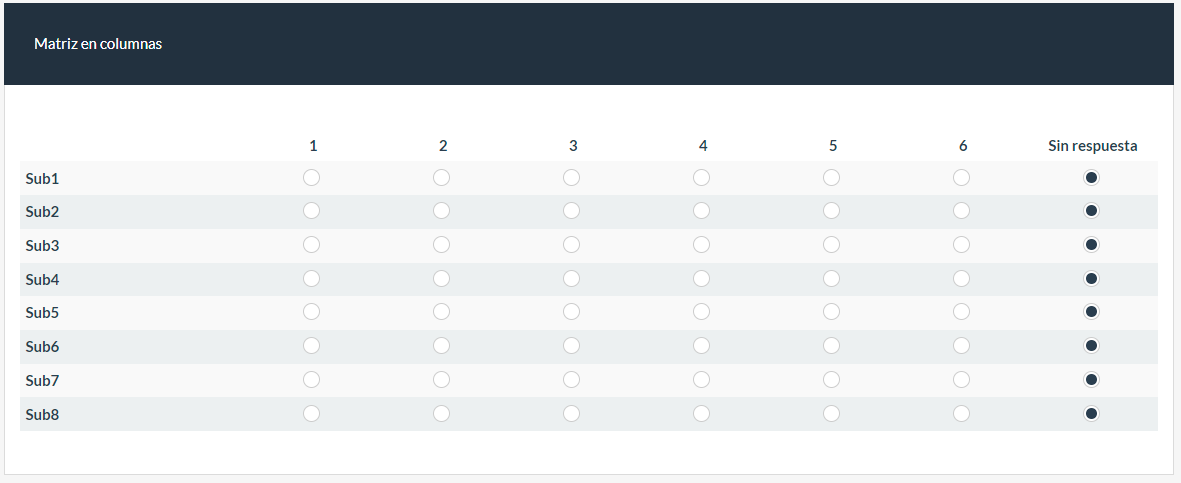Choose option 4 for Sub3

(702, 245)
